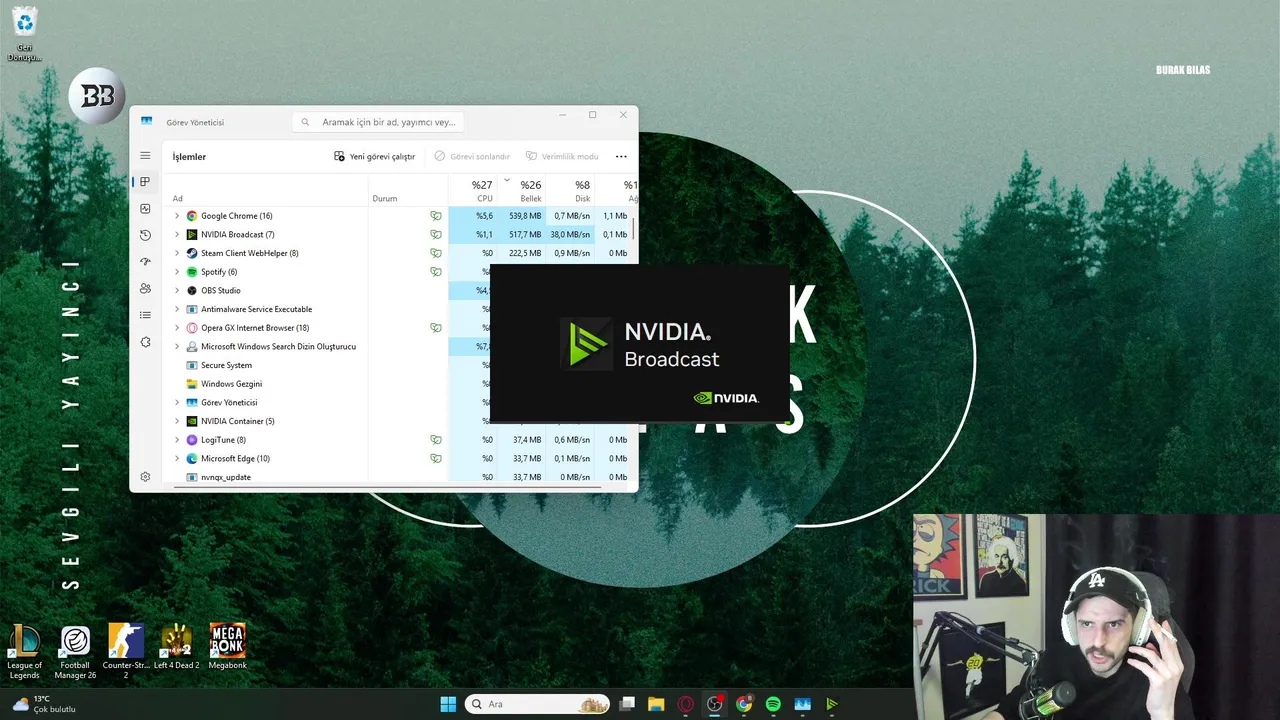
Task: Sort processes by the Disk column
Action: [570, 191]
